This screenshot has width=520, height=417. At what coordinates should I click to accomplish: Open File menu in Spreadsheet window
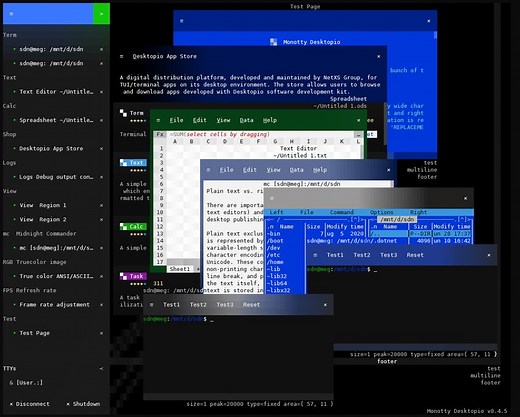(x=176, y=120)
